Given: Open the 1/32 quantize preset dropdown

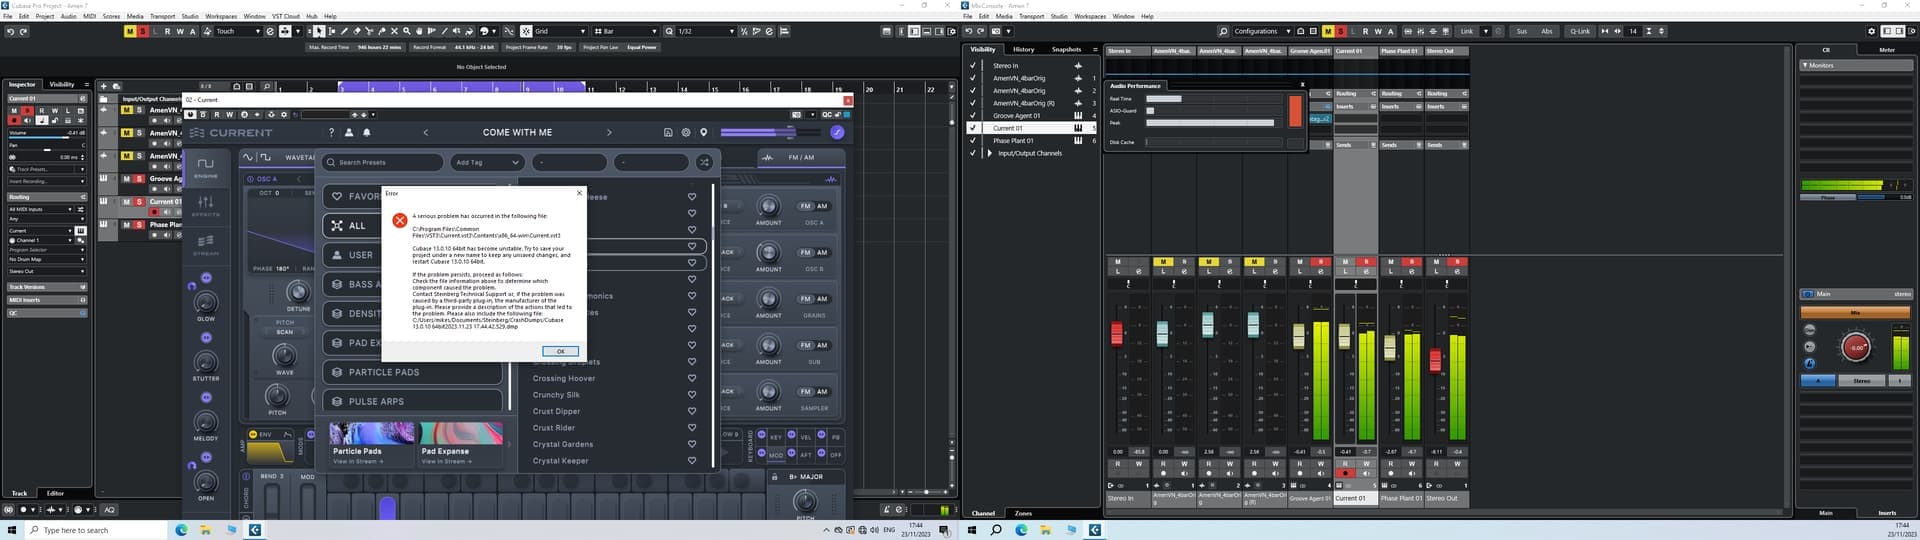Looking at the screenshot, I should [x=706, y=31].
